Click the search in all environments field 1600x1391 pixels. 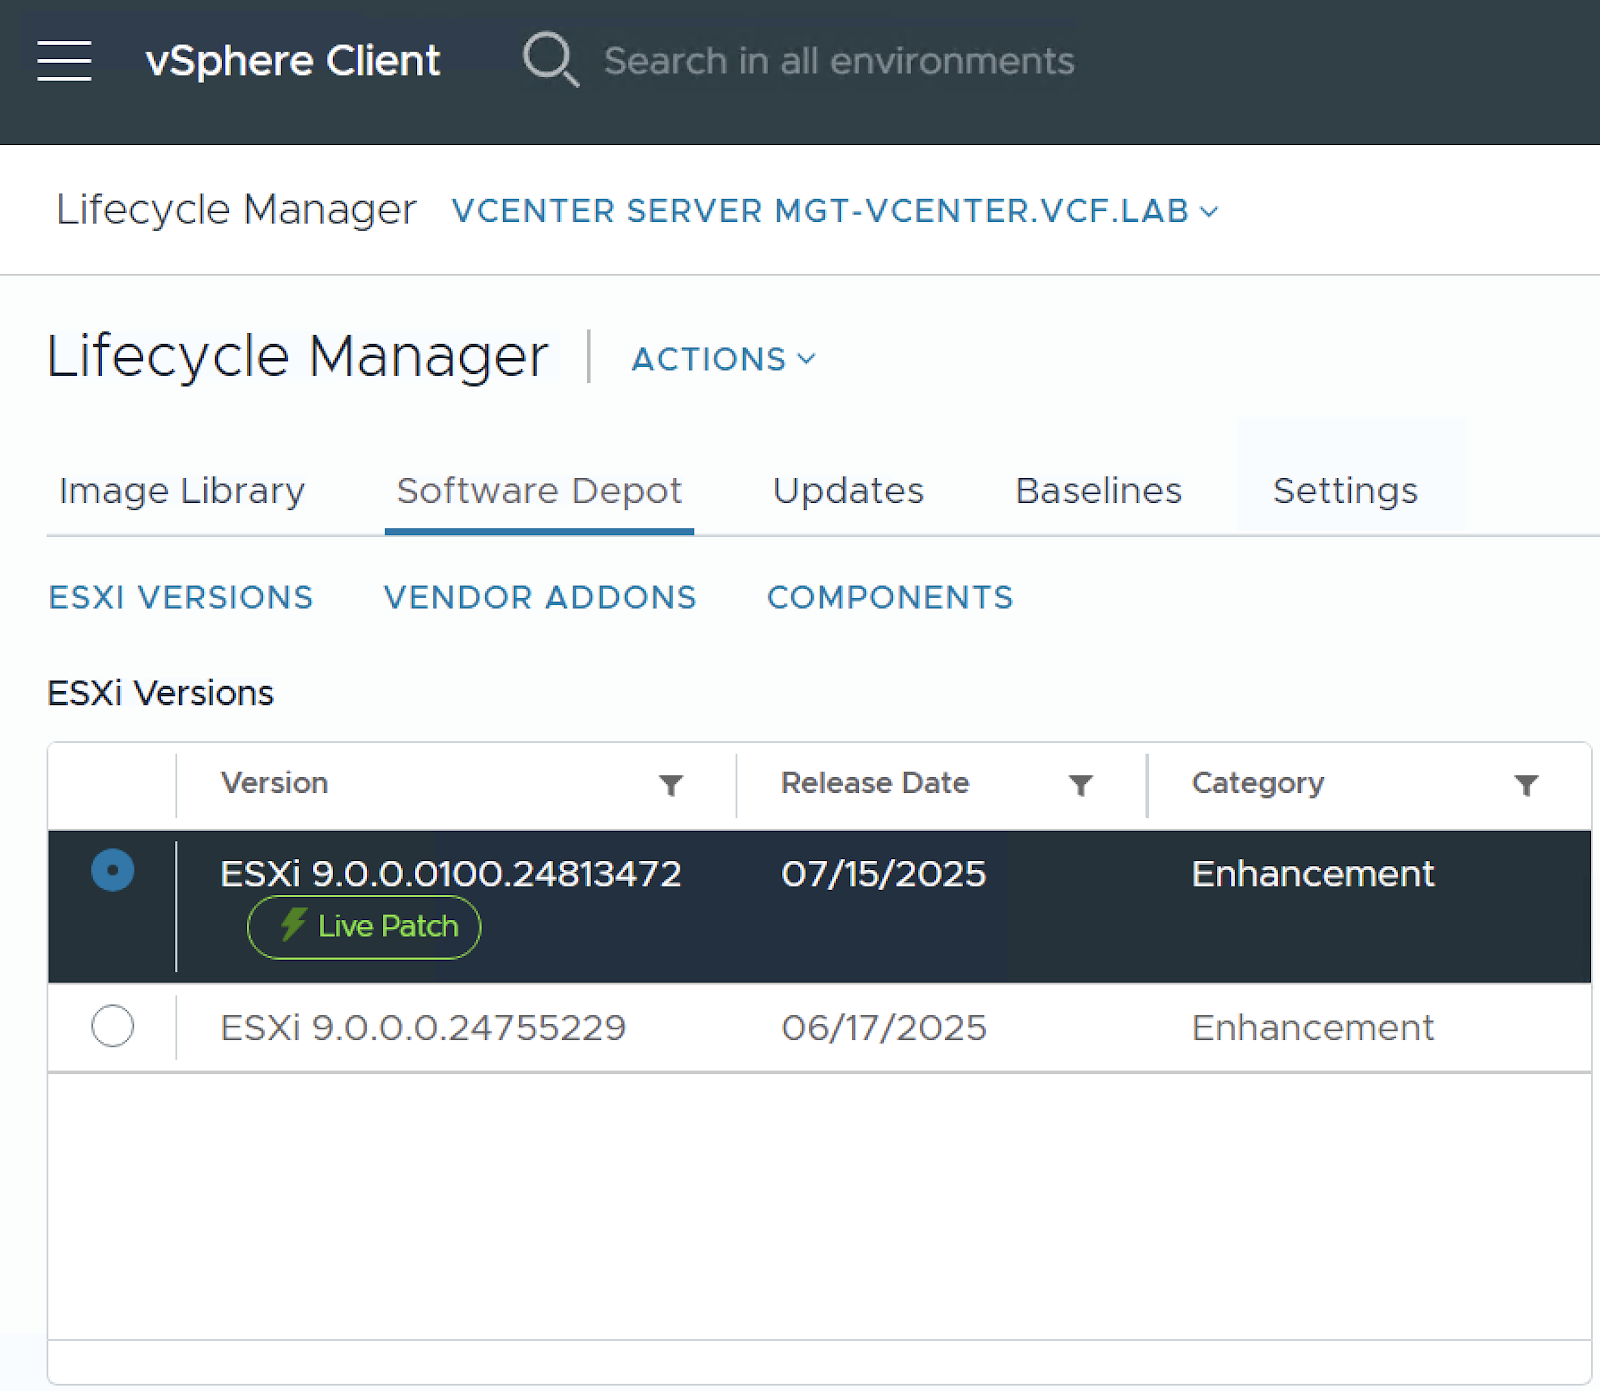[838, 60]
